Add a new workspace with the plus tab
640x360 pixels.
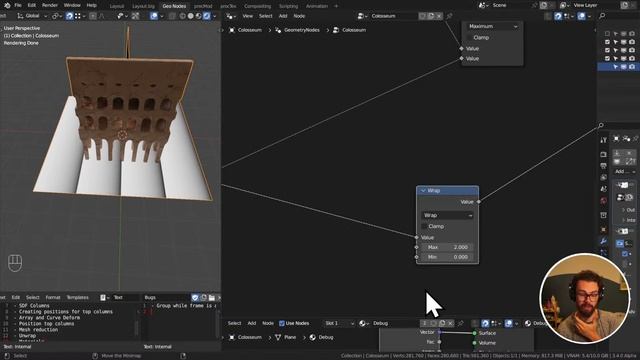[x=336, y=6]
